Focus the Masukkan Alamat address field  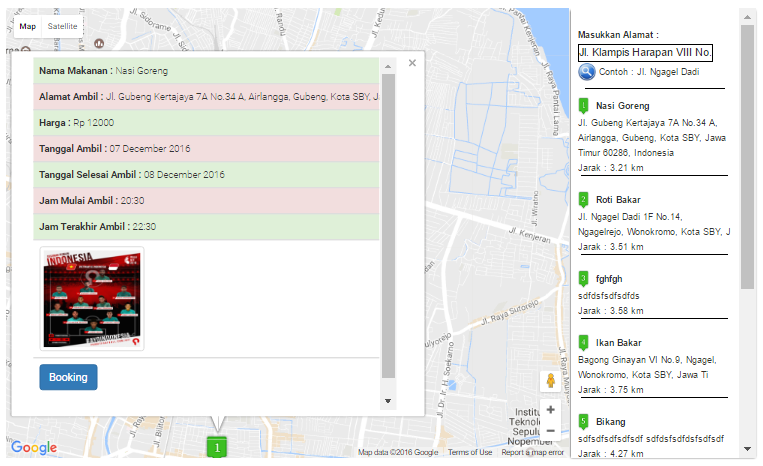click(645, 53)
